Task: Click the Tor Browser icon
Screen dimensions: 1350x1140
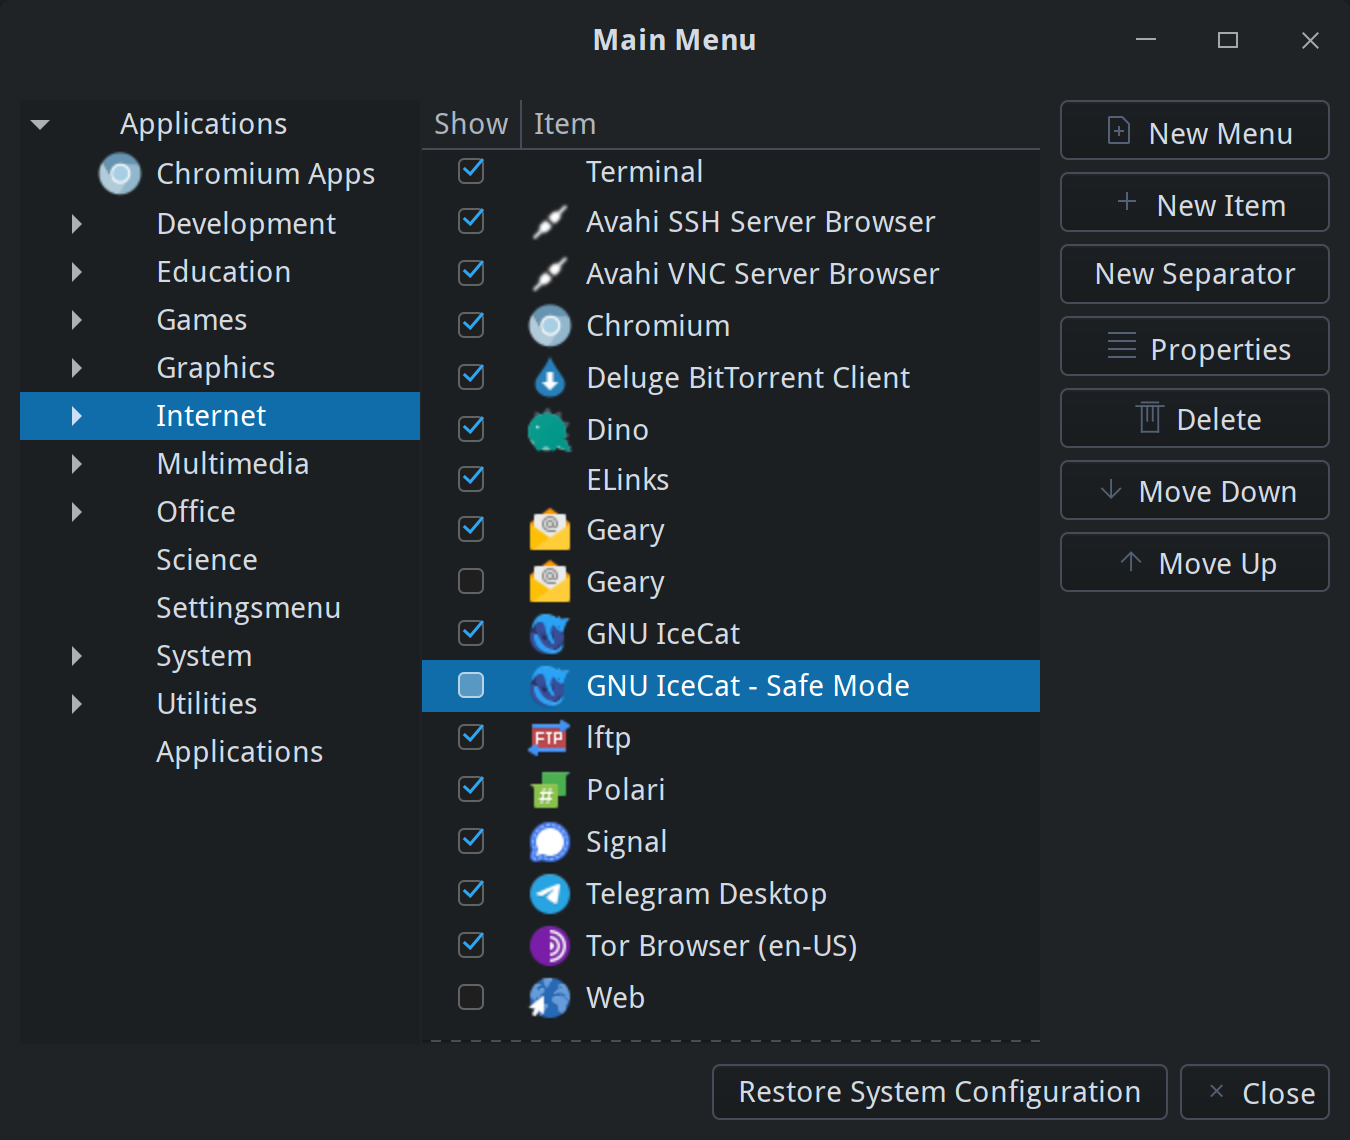Action: tap(550, 946)
